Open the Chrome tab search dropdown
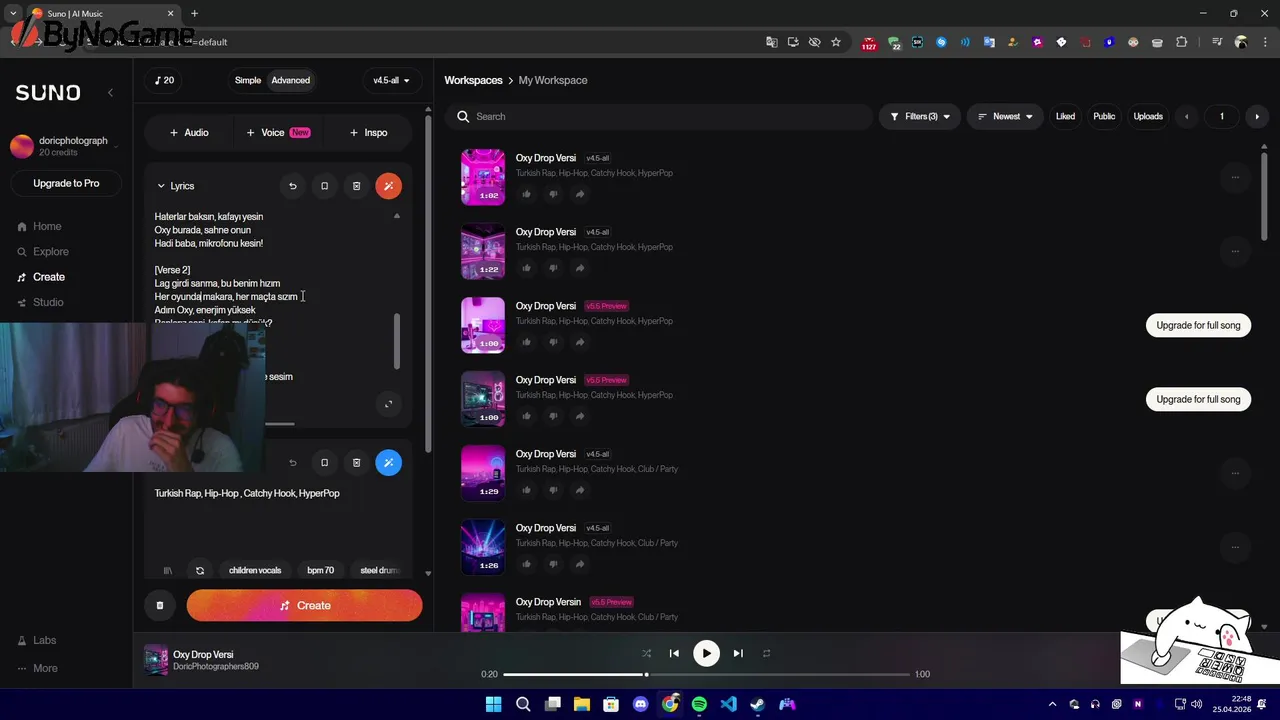Viewport: 1280px width, 720px height. pos(13,13)
